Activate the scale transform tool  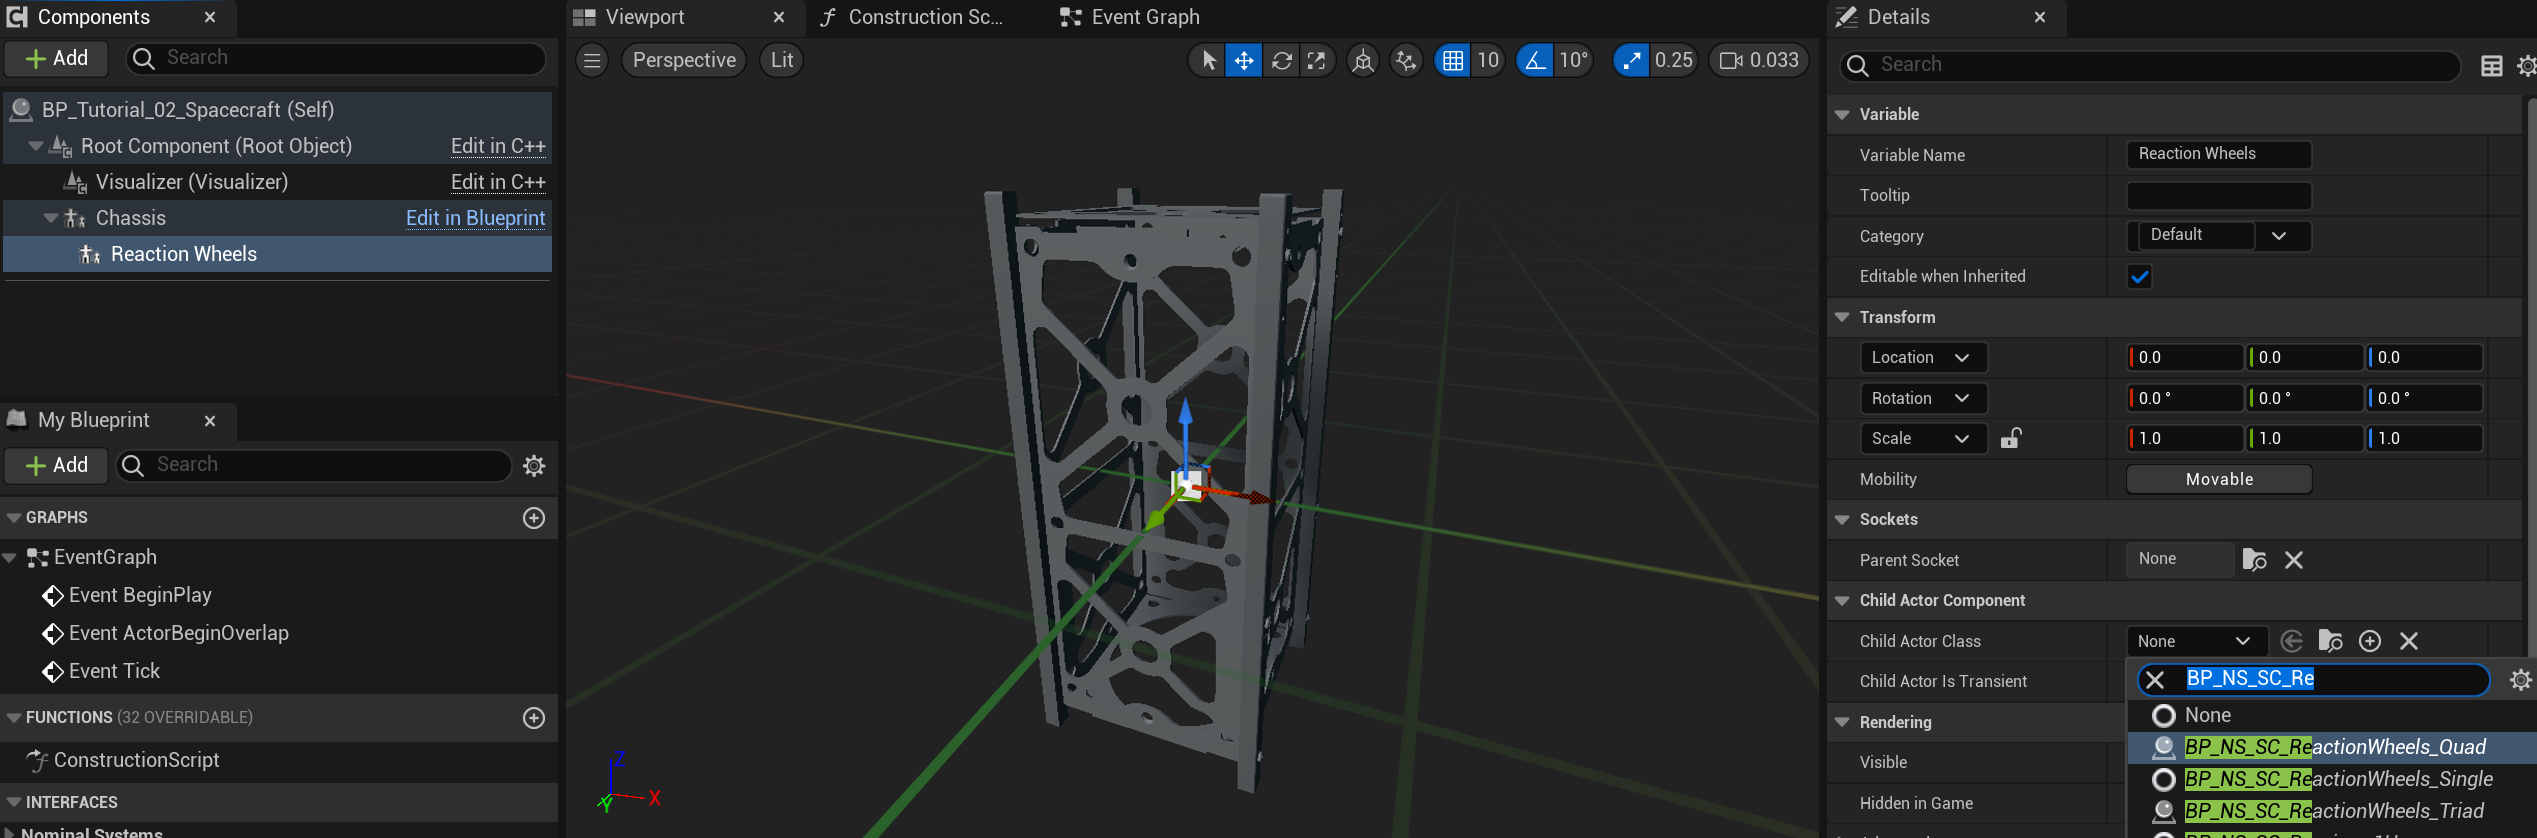tap(1317, 61)
